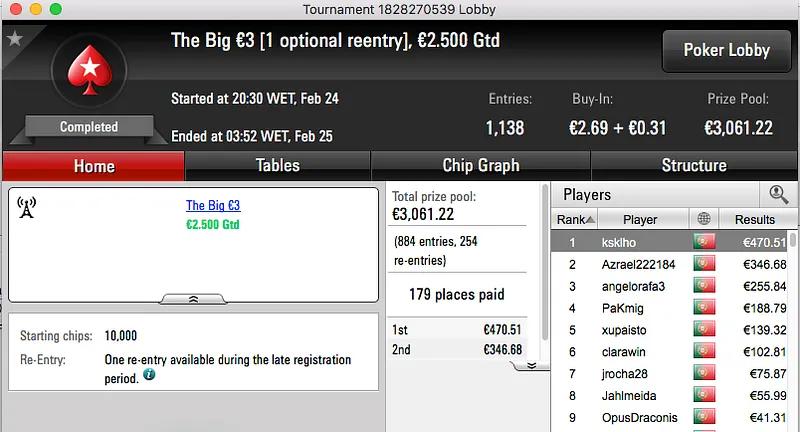Click the broadcast antenna icon

coord(27,207)
